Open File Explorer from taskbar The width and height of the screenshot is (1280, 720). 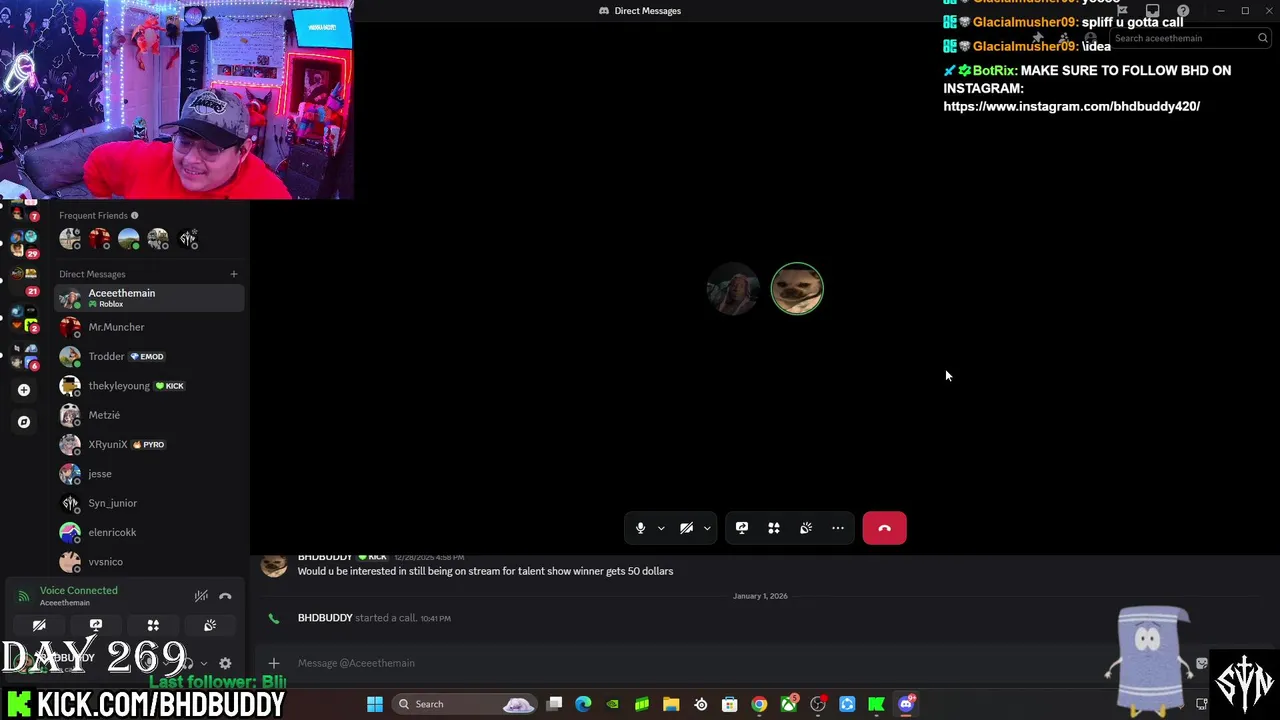coord(671,704)
